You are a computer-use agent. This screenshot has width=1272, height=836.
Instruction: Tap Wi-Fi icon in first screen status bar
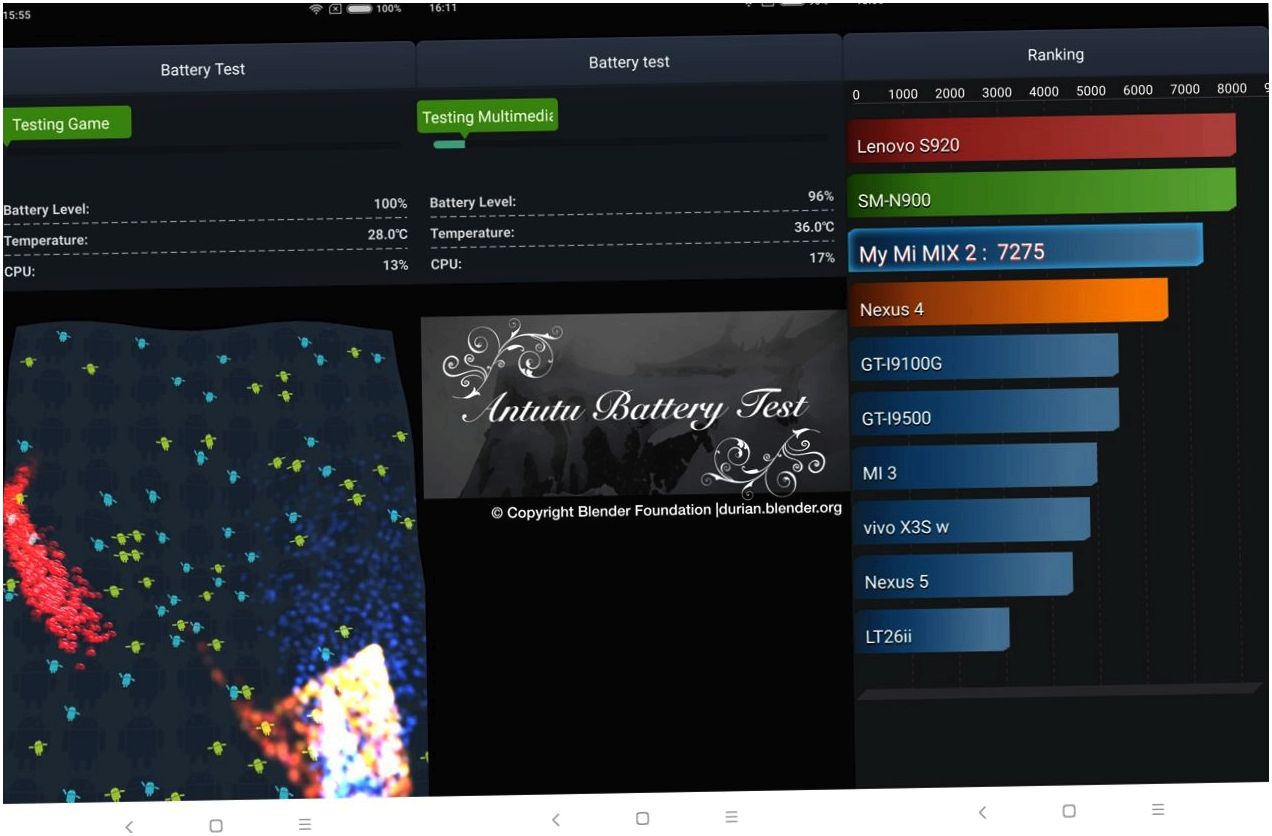(316, 9)
